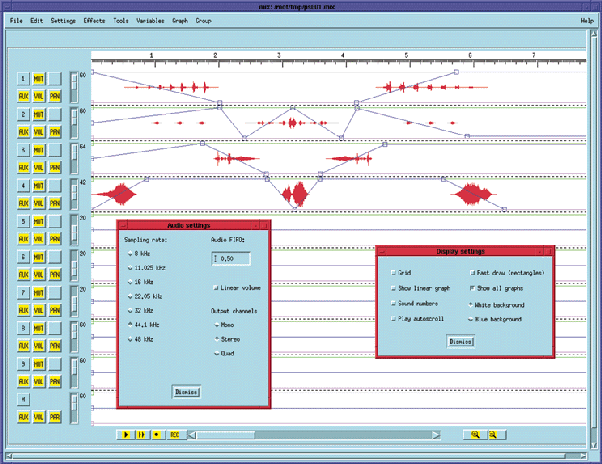Open the Effects menu
The width and height of the screenshot is (602, 464).
(x=94, y=20)
